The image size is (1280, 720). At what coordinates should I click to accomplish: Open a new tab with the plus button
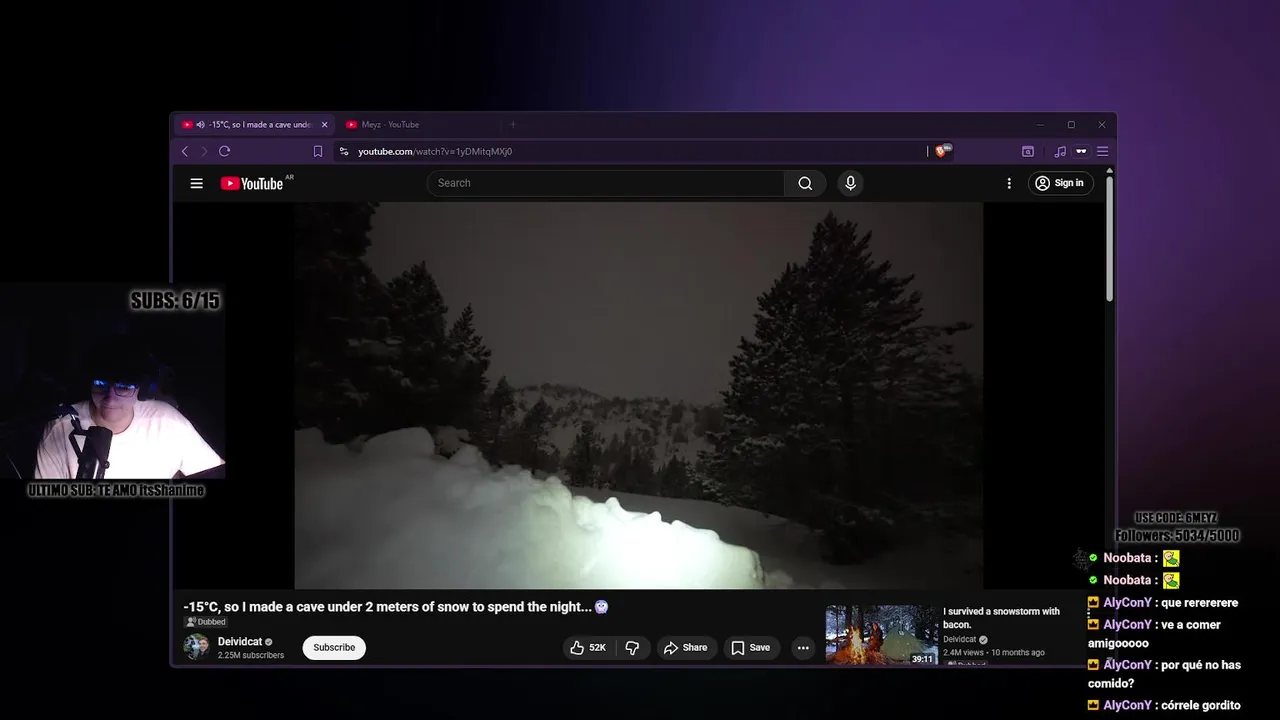(x=513, y=125)
